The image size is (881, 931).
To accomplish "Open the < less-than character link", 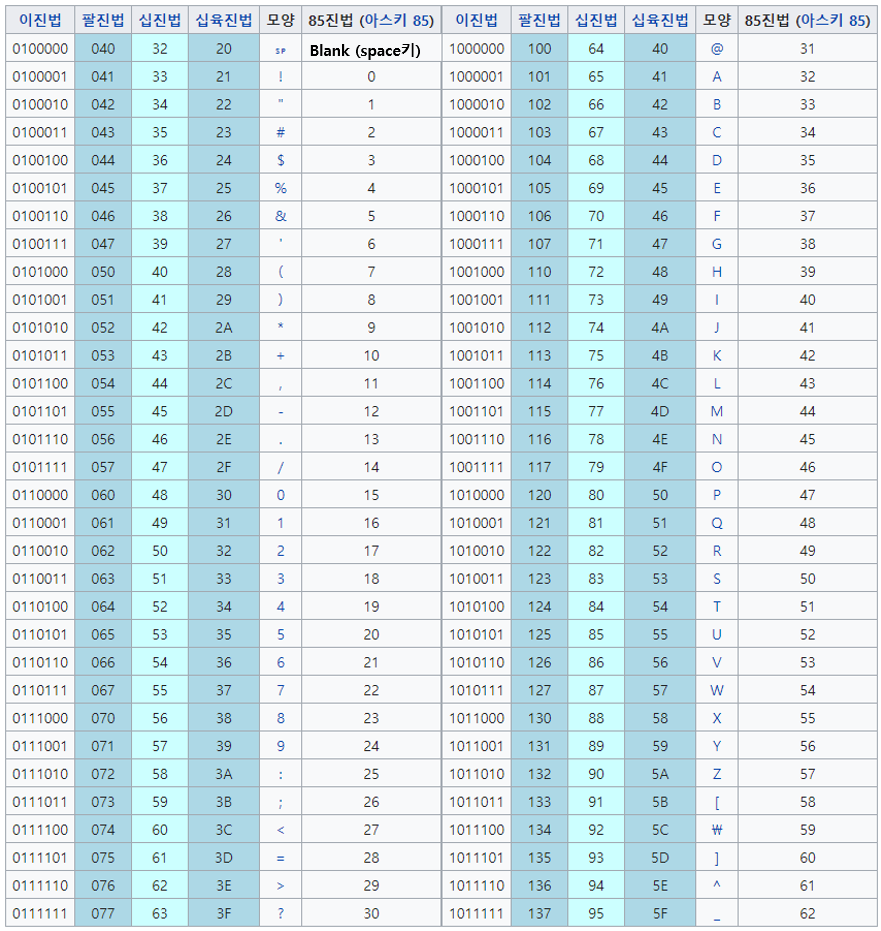I will click(281, 831).
